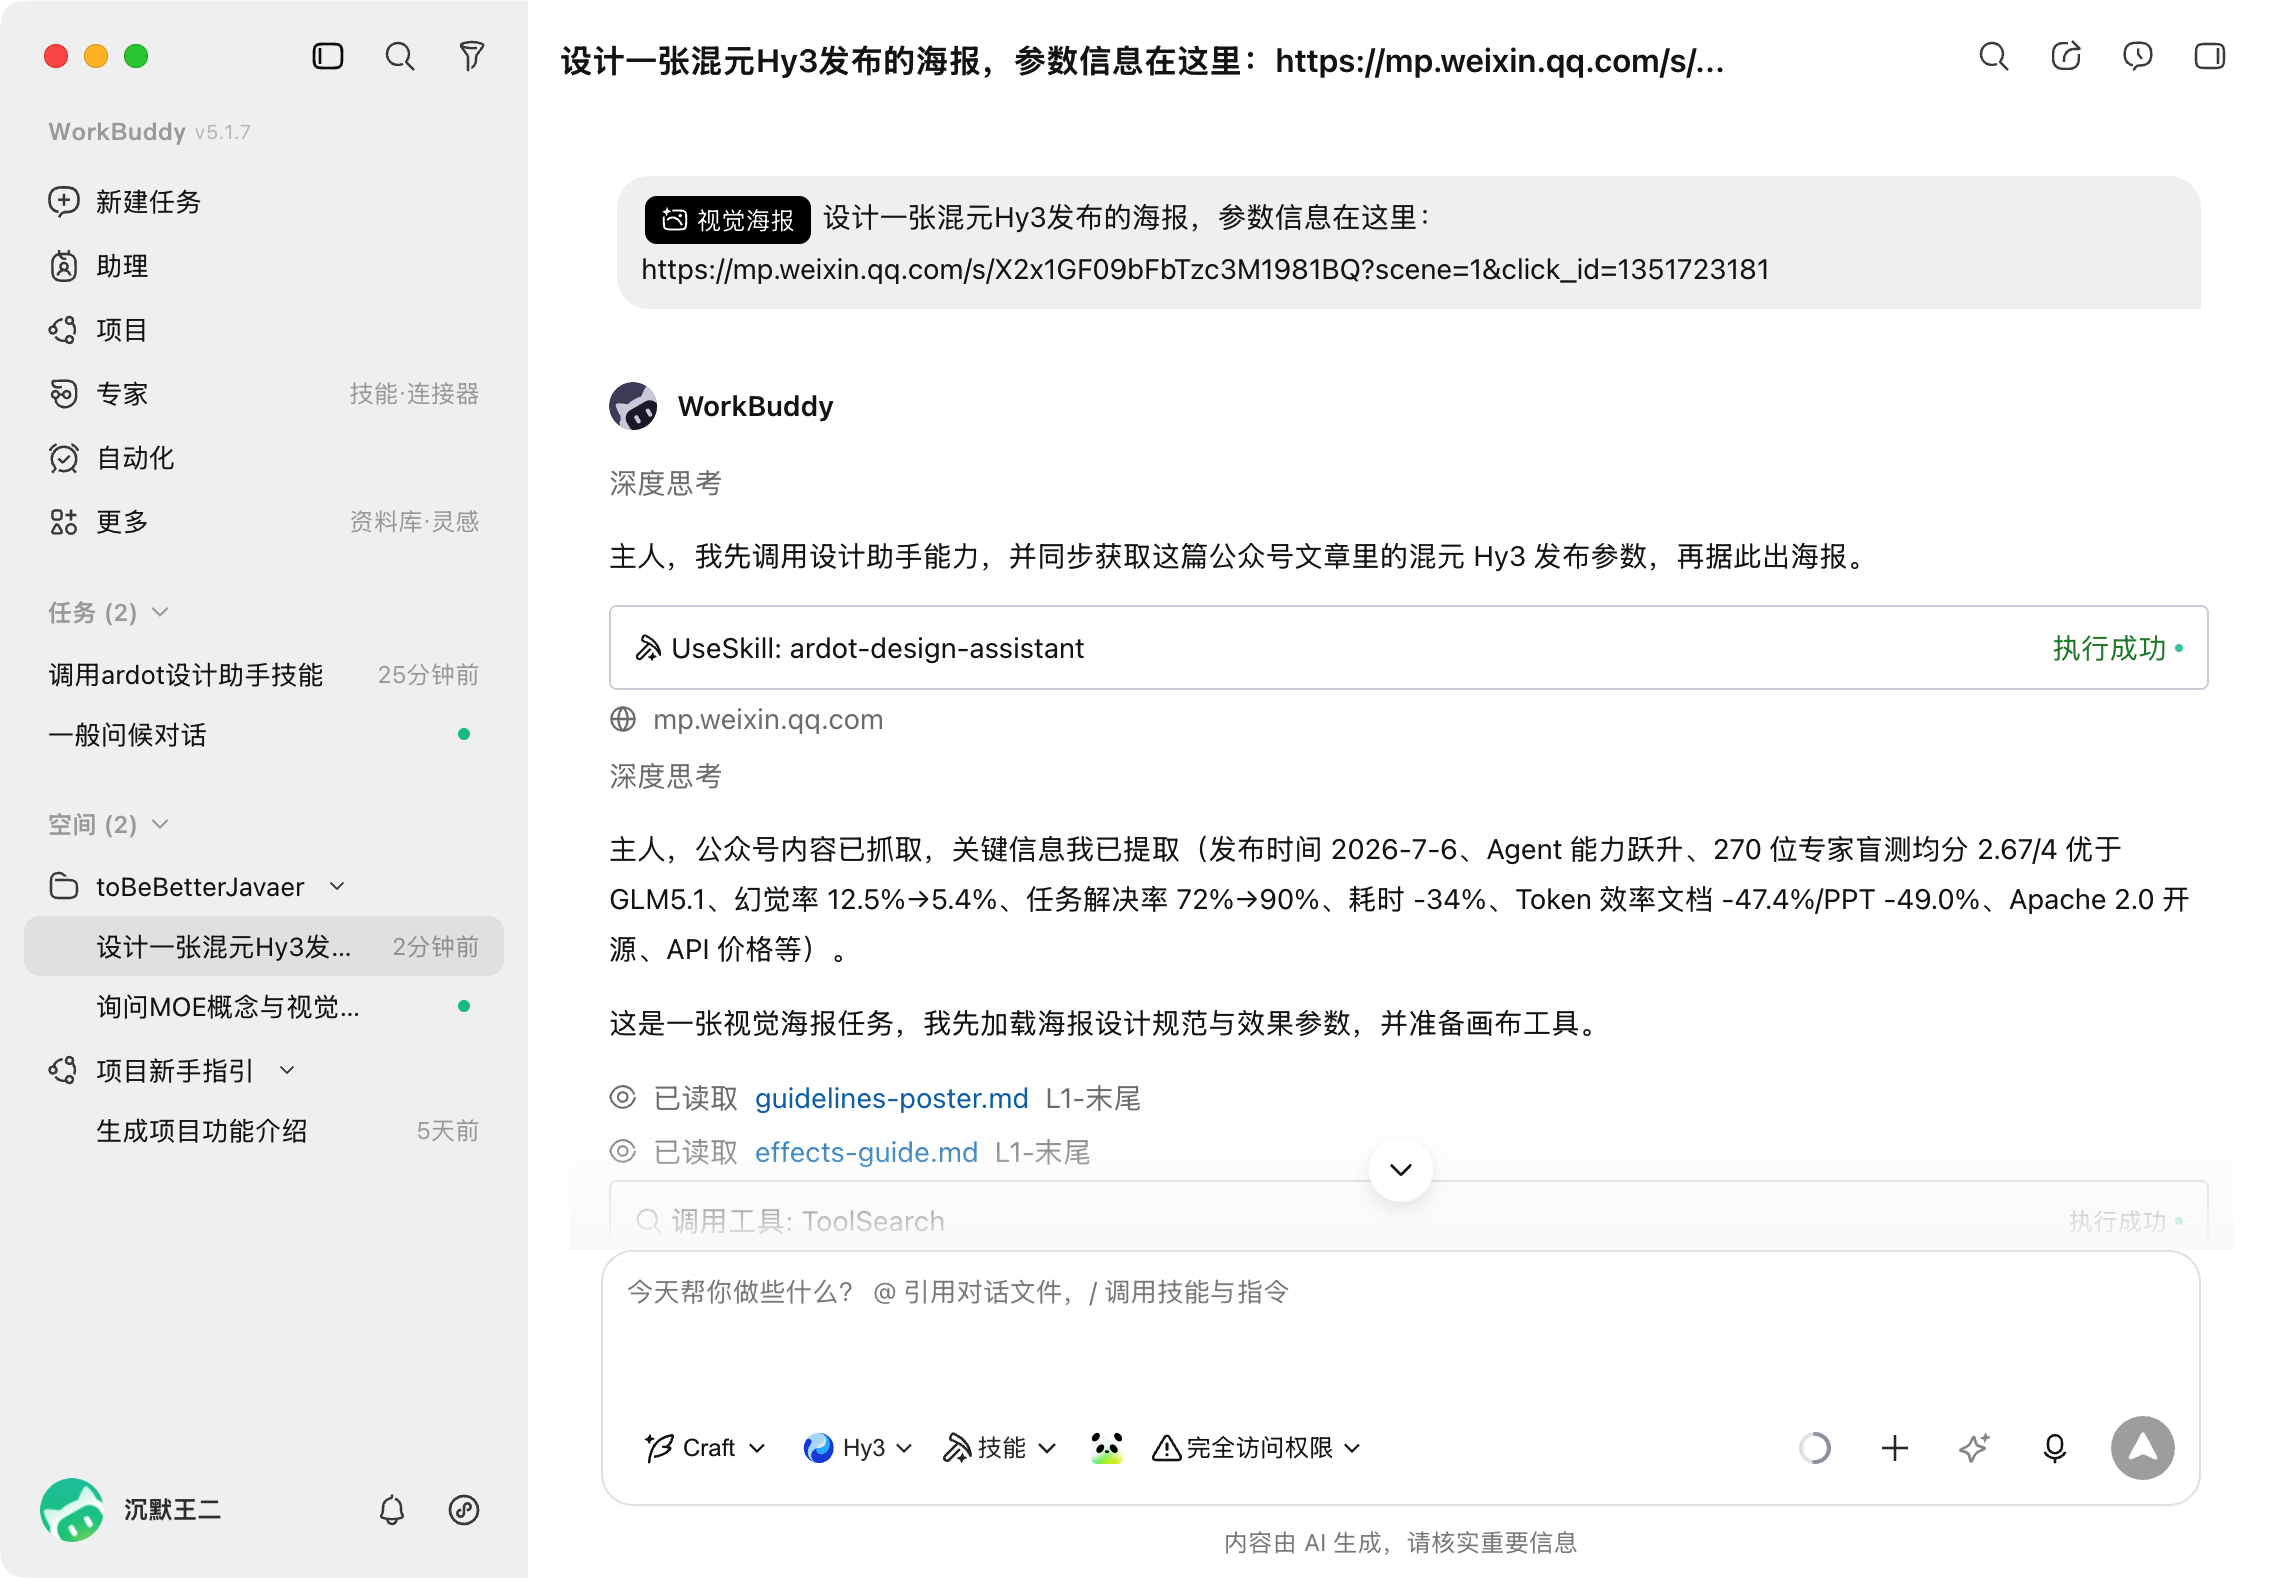Click the 自动化 alarm clock icon

64,458
